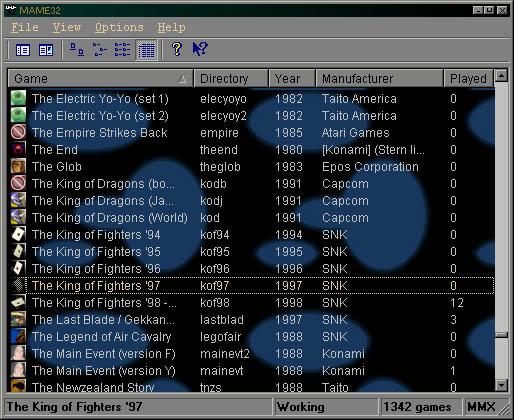This screenshot has width=514, height=420.
Task: Click the not-working icon for Empire Strikes Back
Action: (x=18, y=132)
